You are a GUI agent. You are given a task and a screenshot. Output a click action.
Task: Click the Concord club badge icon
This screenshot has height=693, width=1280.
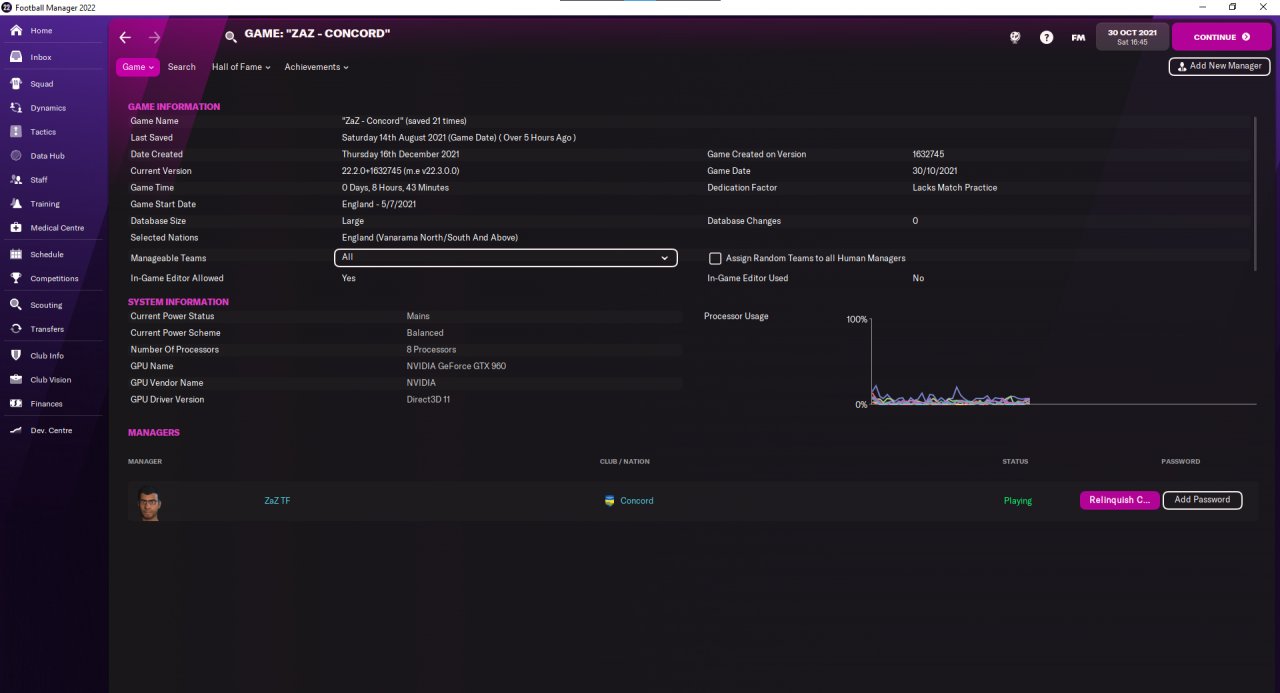[610, 500]
